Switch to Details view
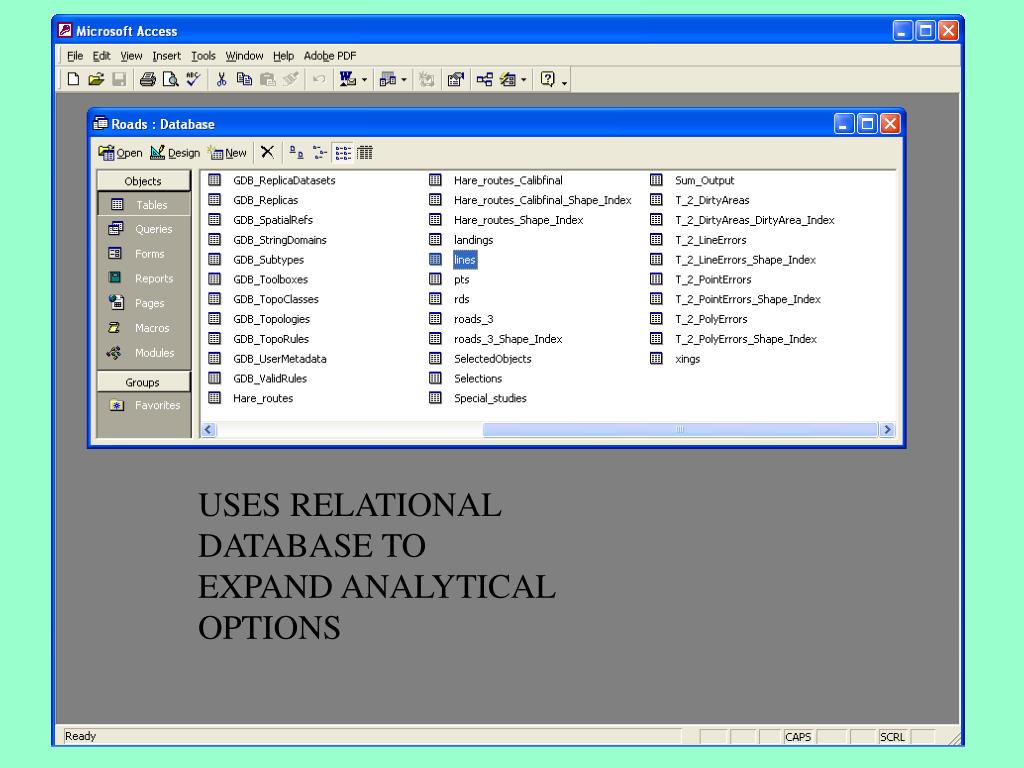Screen dimensions: 1024x768 pos(365,152)
